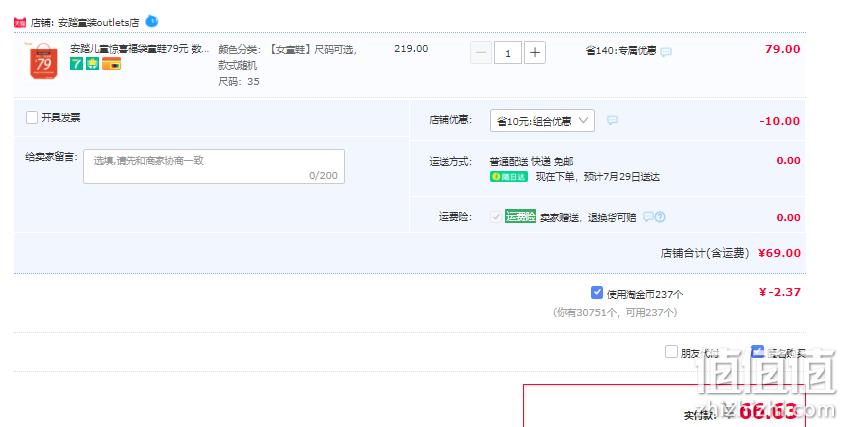Image resolution: width=845 pixels, height=427 pixels.
Task: Click the 给卖家留言 message input box
Action: click(214, 167)
